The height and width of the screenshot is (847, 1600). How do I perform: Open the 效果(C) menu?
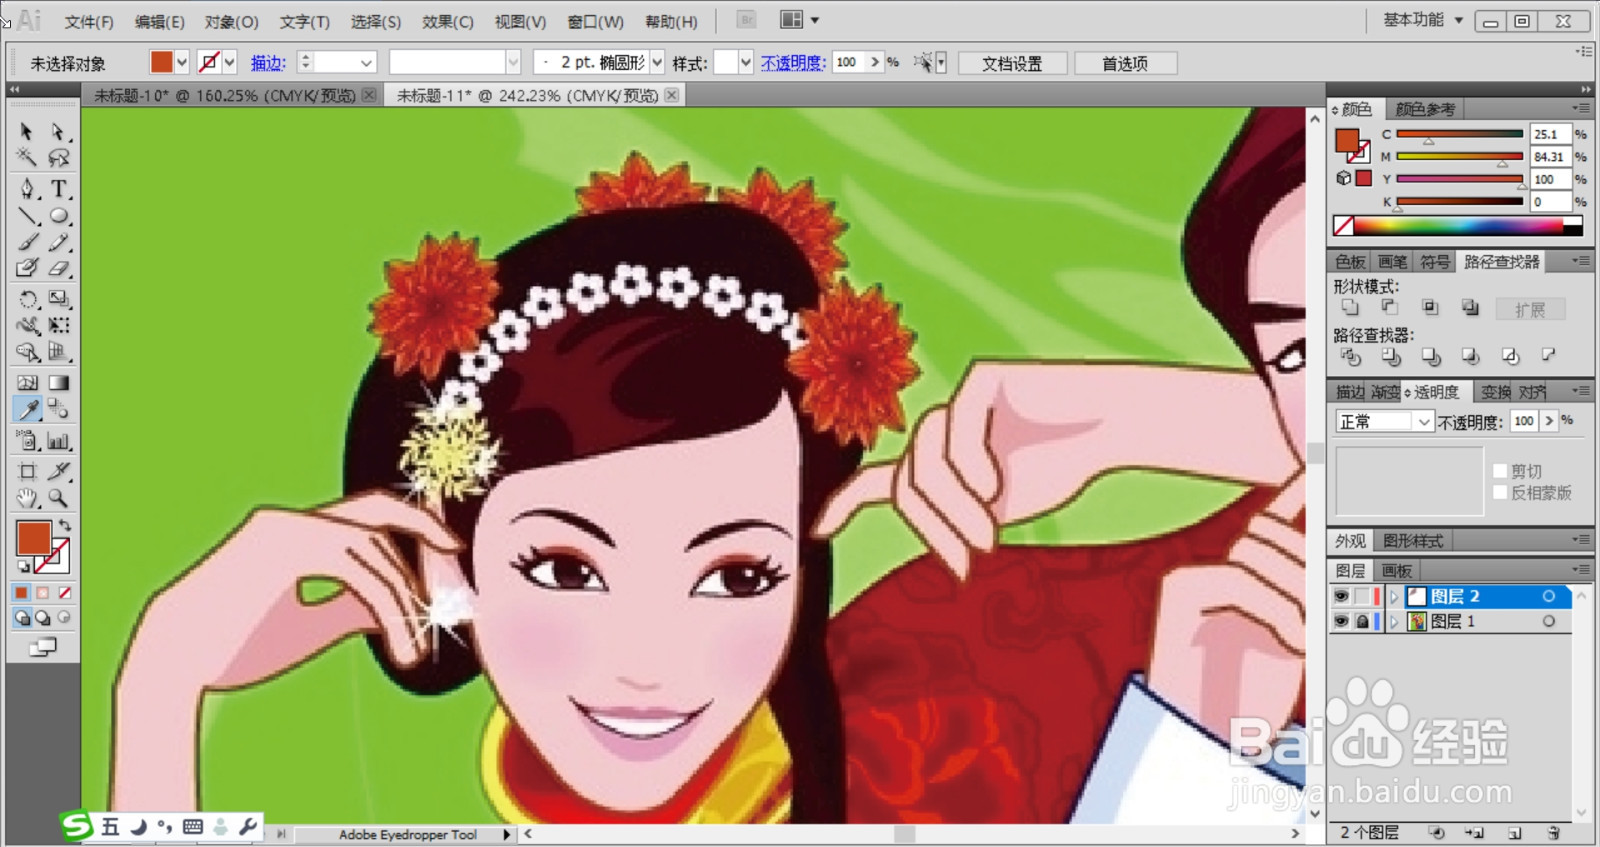pos(447,21)
